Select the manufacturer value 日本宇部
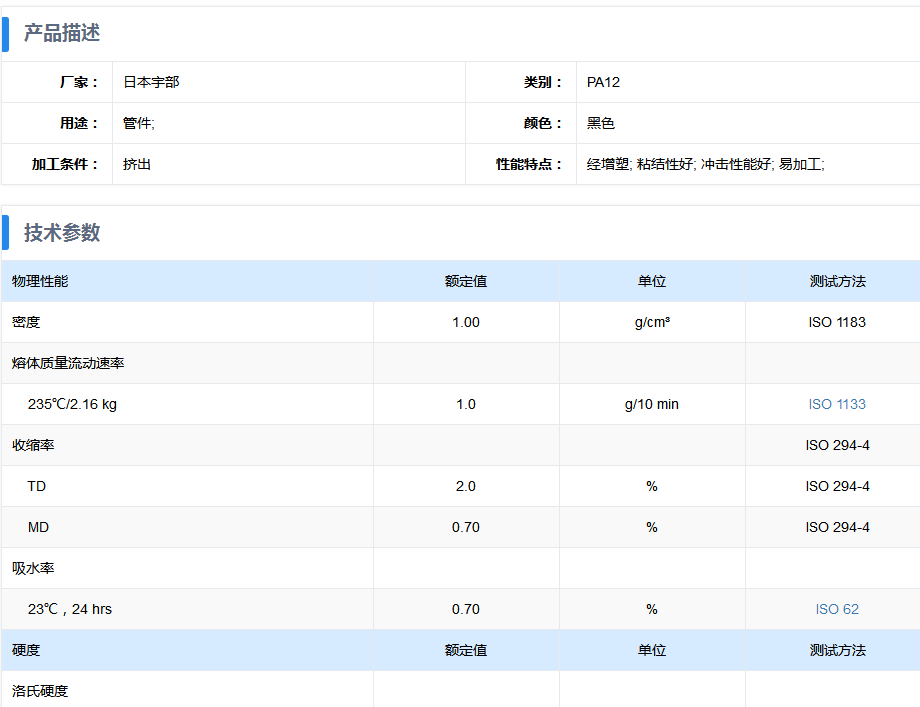 click(x=151, y=82)
